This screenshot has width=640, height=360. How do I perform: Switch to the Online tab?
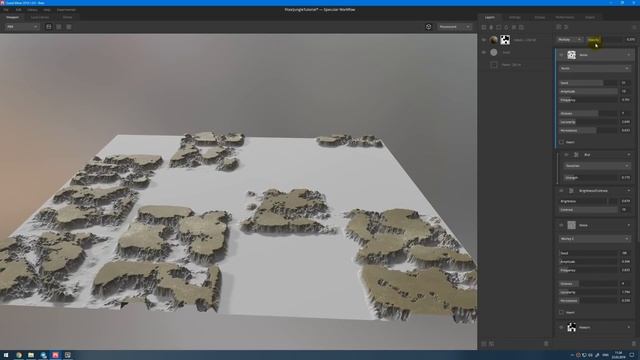[x=67, y=17]
